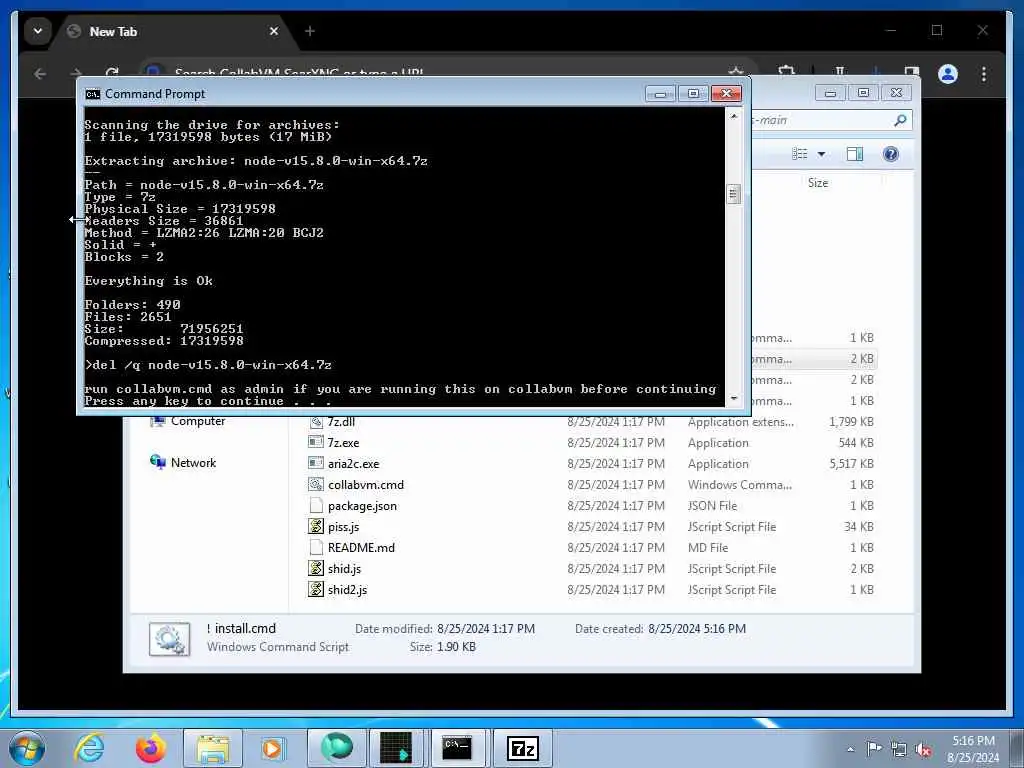Select the piss.js file
The height and width of the screenshot is (768, 1024).
[344, 526]
